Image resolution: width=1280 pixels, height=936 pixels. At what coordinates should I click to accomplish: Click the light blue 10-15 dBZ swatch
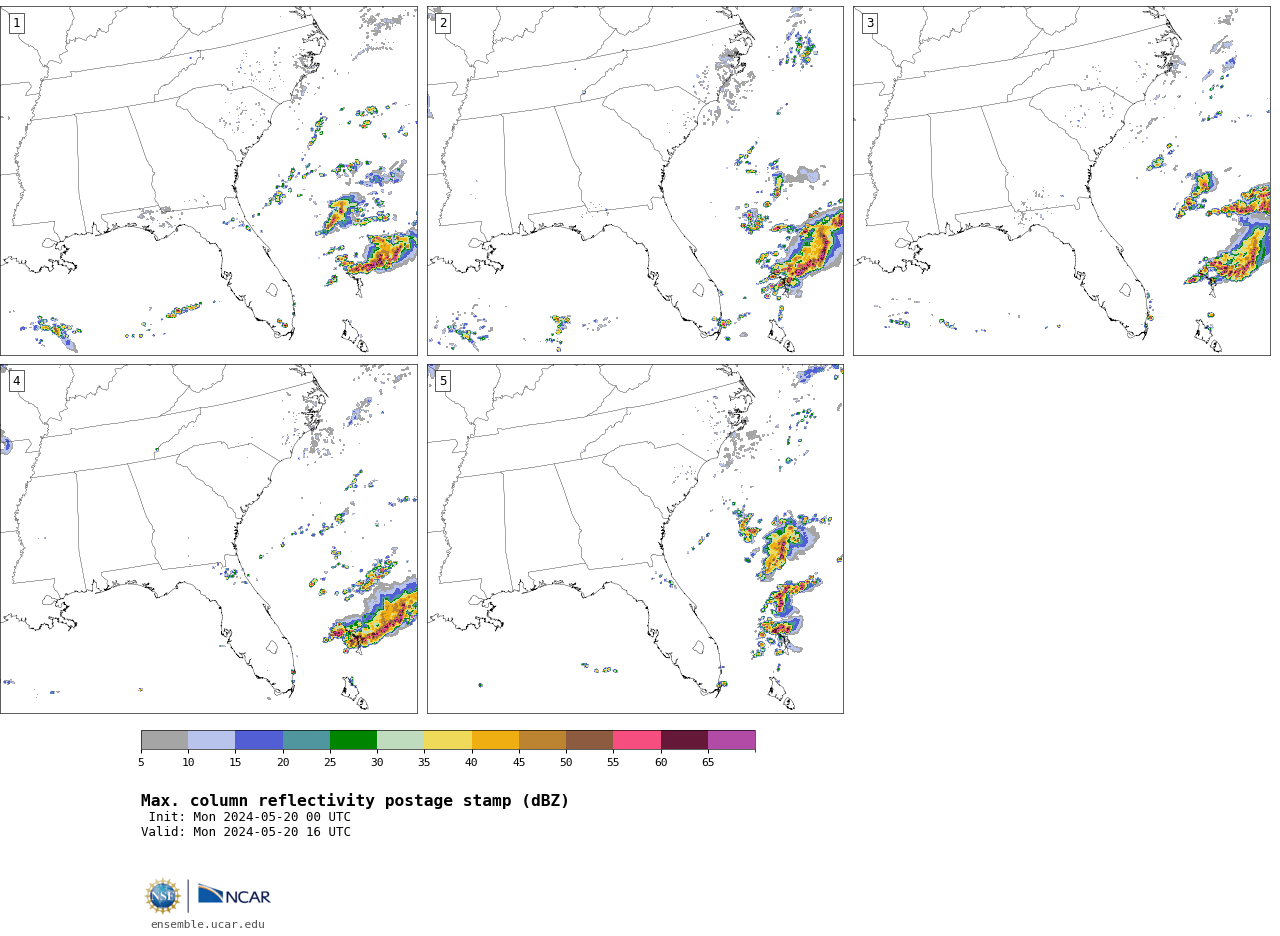211,740
